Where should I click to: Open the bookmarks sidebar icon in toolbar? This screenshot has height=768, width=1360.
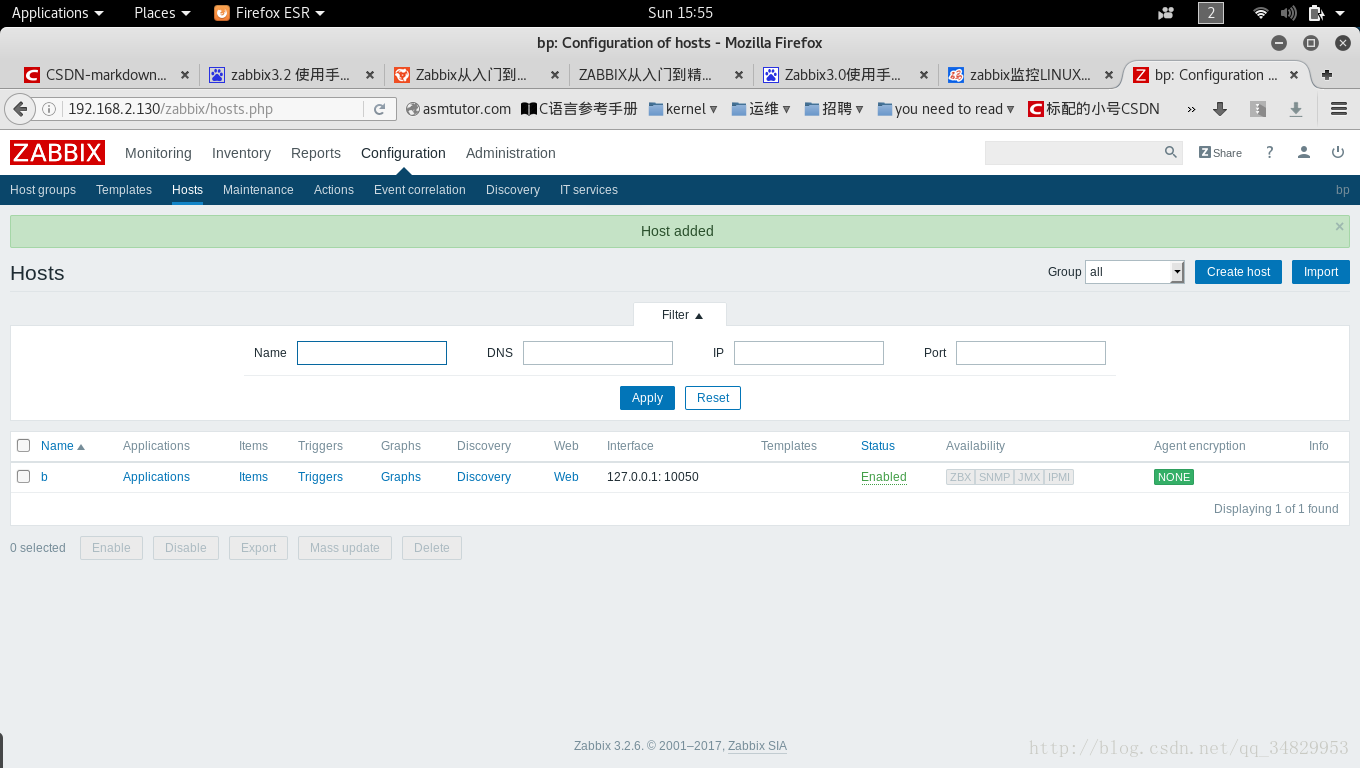(1258, 109)
